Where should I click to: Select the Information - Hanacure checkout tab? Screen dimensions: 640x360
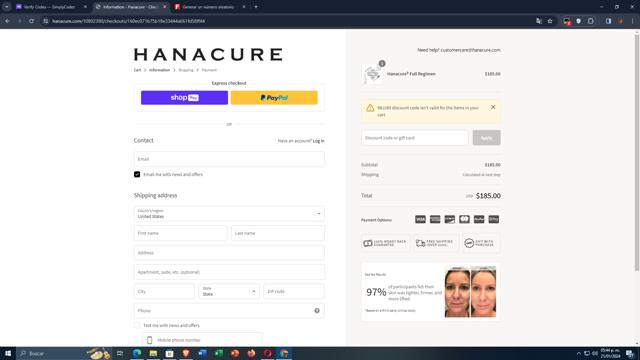130,7
